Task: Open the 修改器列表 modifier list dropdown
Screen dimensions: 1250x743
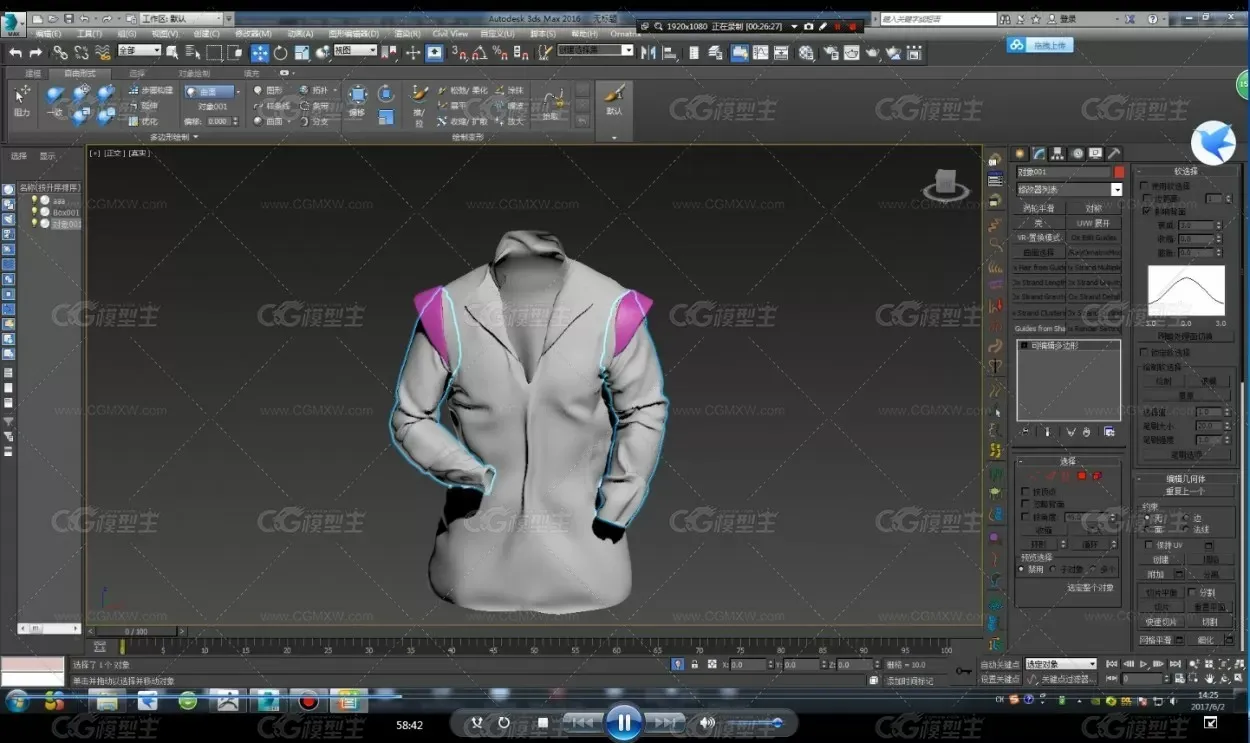Action: (1069, 189)
